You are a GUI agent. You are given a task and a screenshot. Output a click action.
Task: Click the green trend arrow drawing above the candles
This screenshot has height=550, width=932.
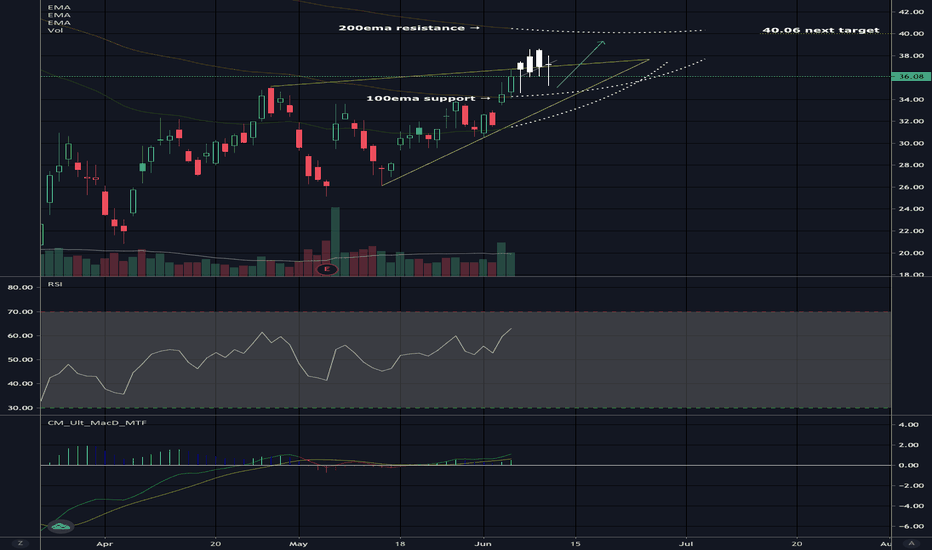pos(581,64)
